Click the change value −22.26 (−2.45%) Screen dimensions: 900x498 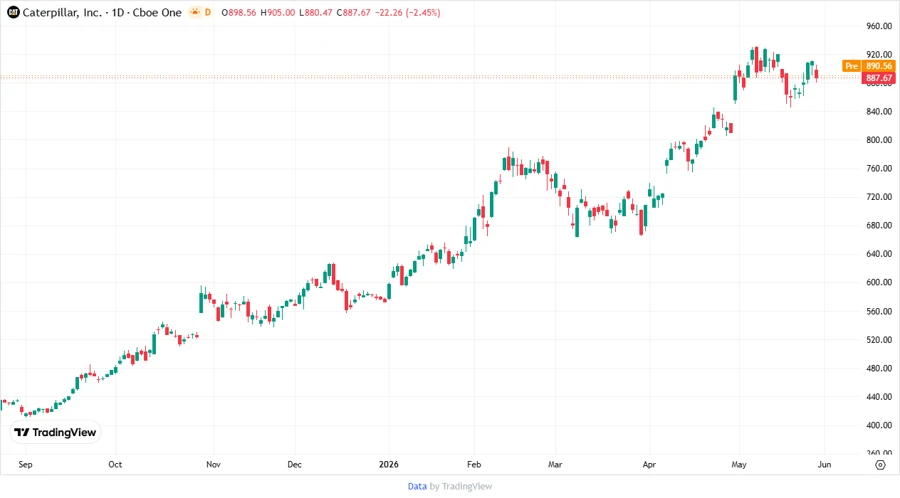pyautogui.click(x=408, y=13)
